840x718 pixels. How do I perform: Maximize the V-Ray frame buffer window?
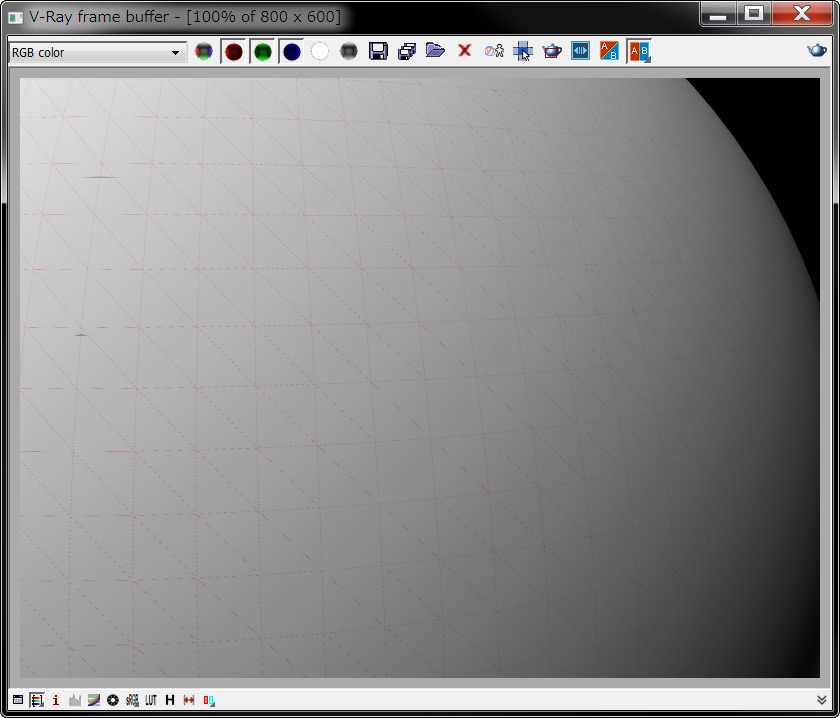click(754, 14)
